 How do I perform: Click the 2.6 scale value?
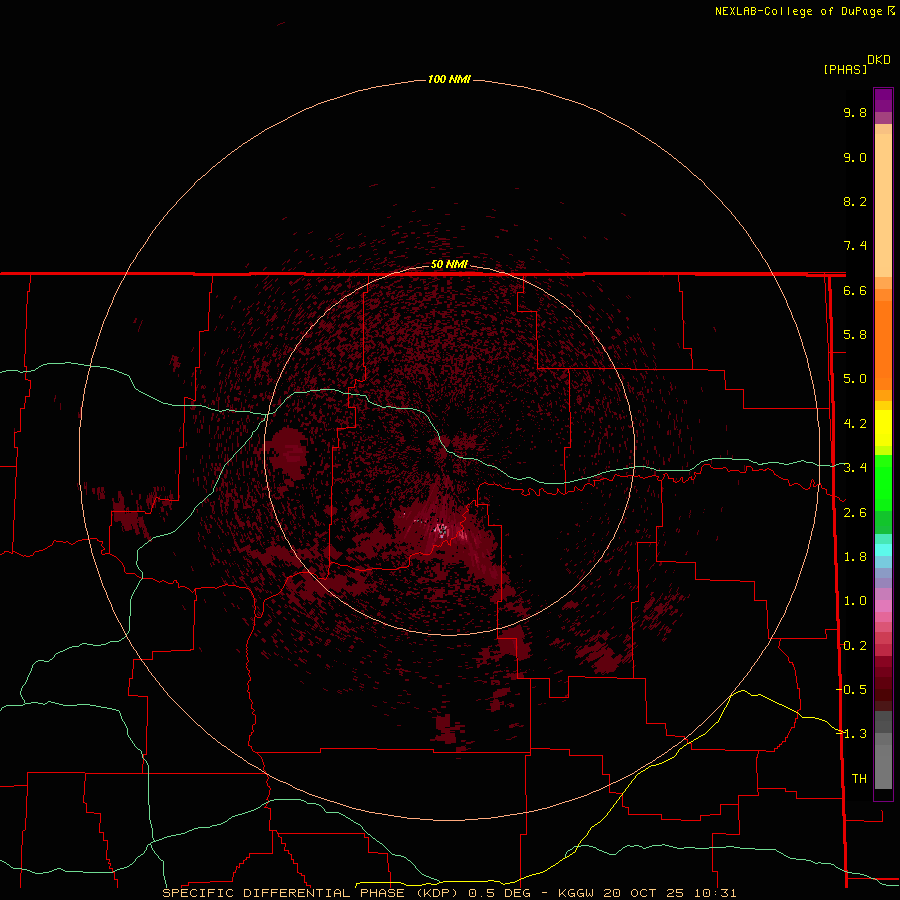coord(855,513)
